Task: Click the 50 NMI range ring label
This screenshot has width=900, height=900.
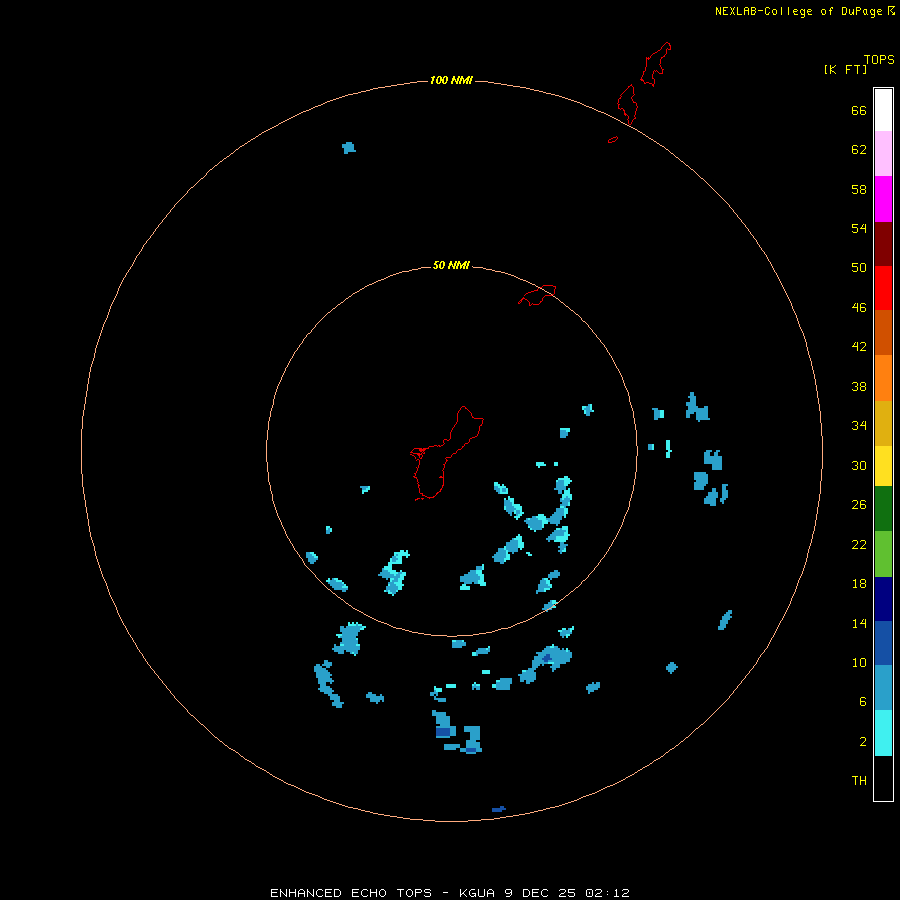Action: click(451, 265)
